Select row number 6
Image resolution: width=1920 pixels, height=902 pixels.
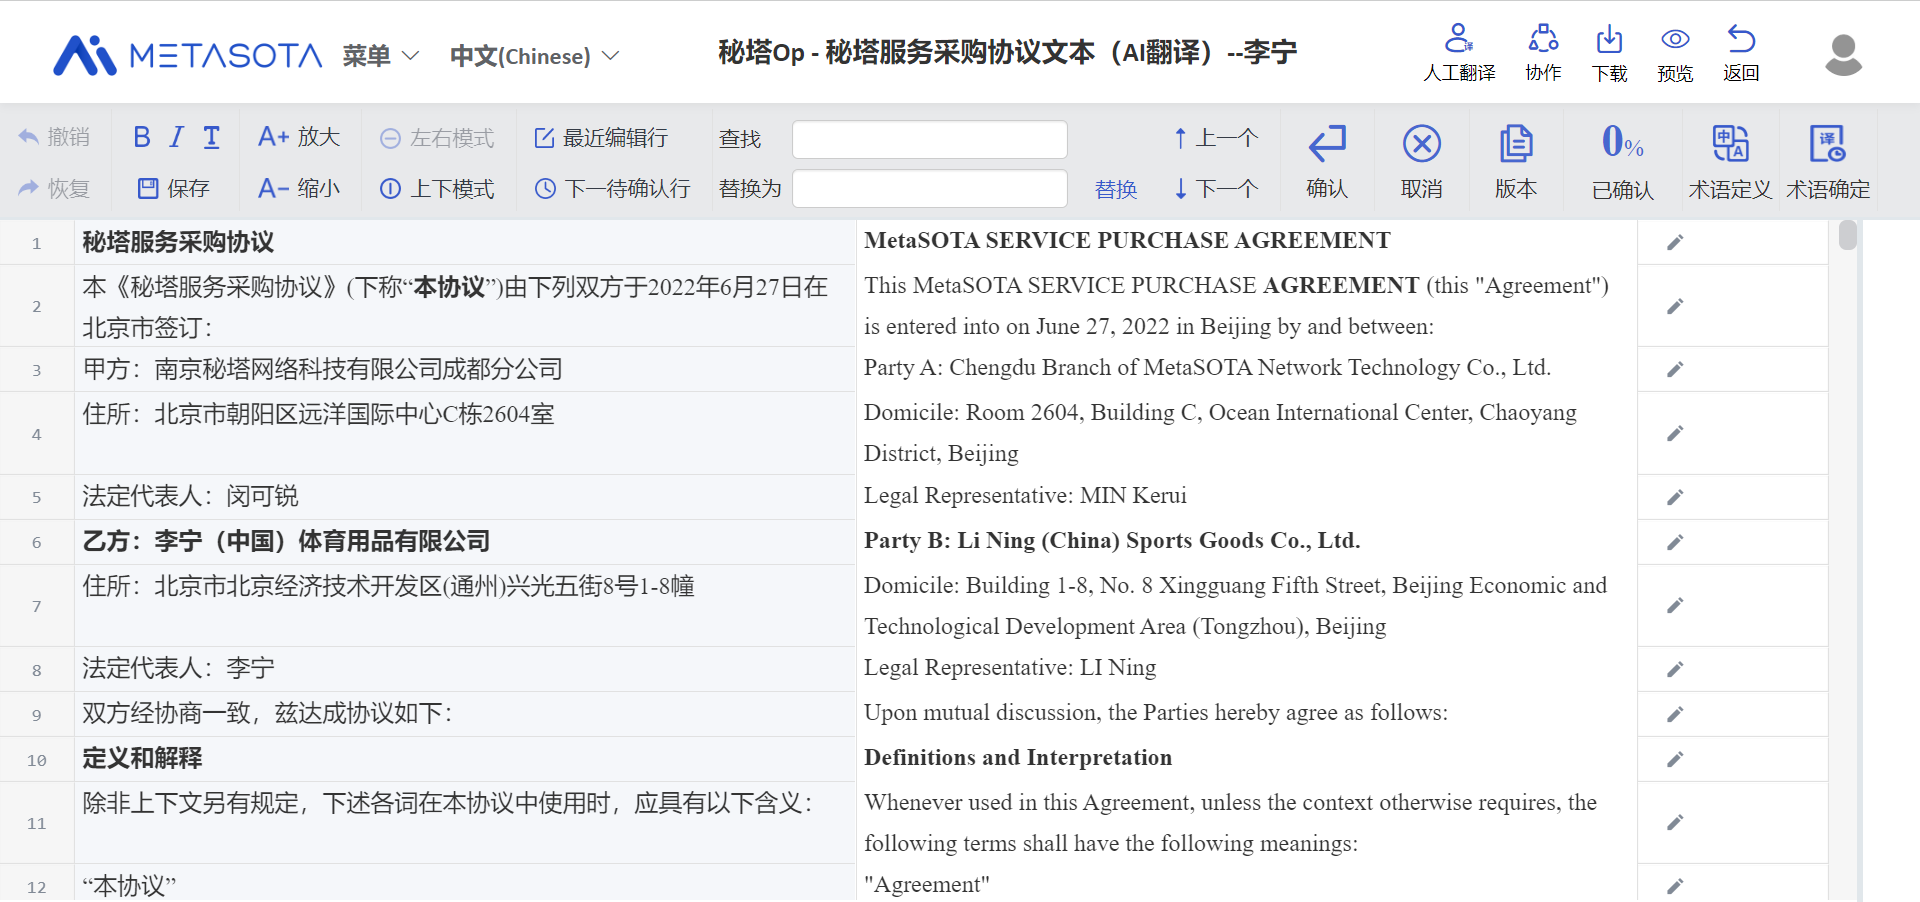click(37, 542)
